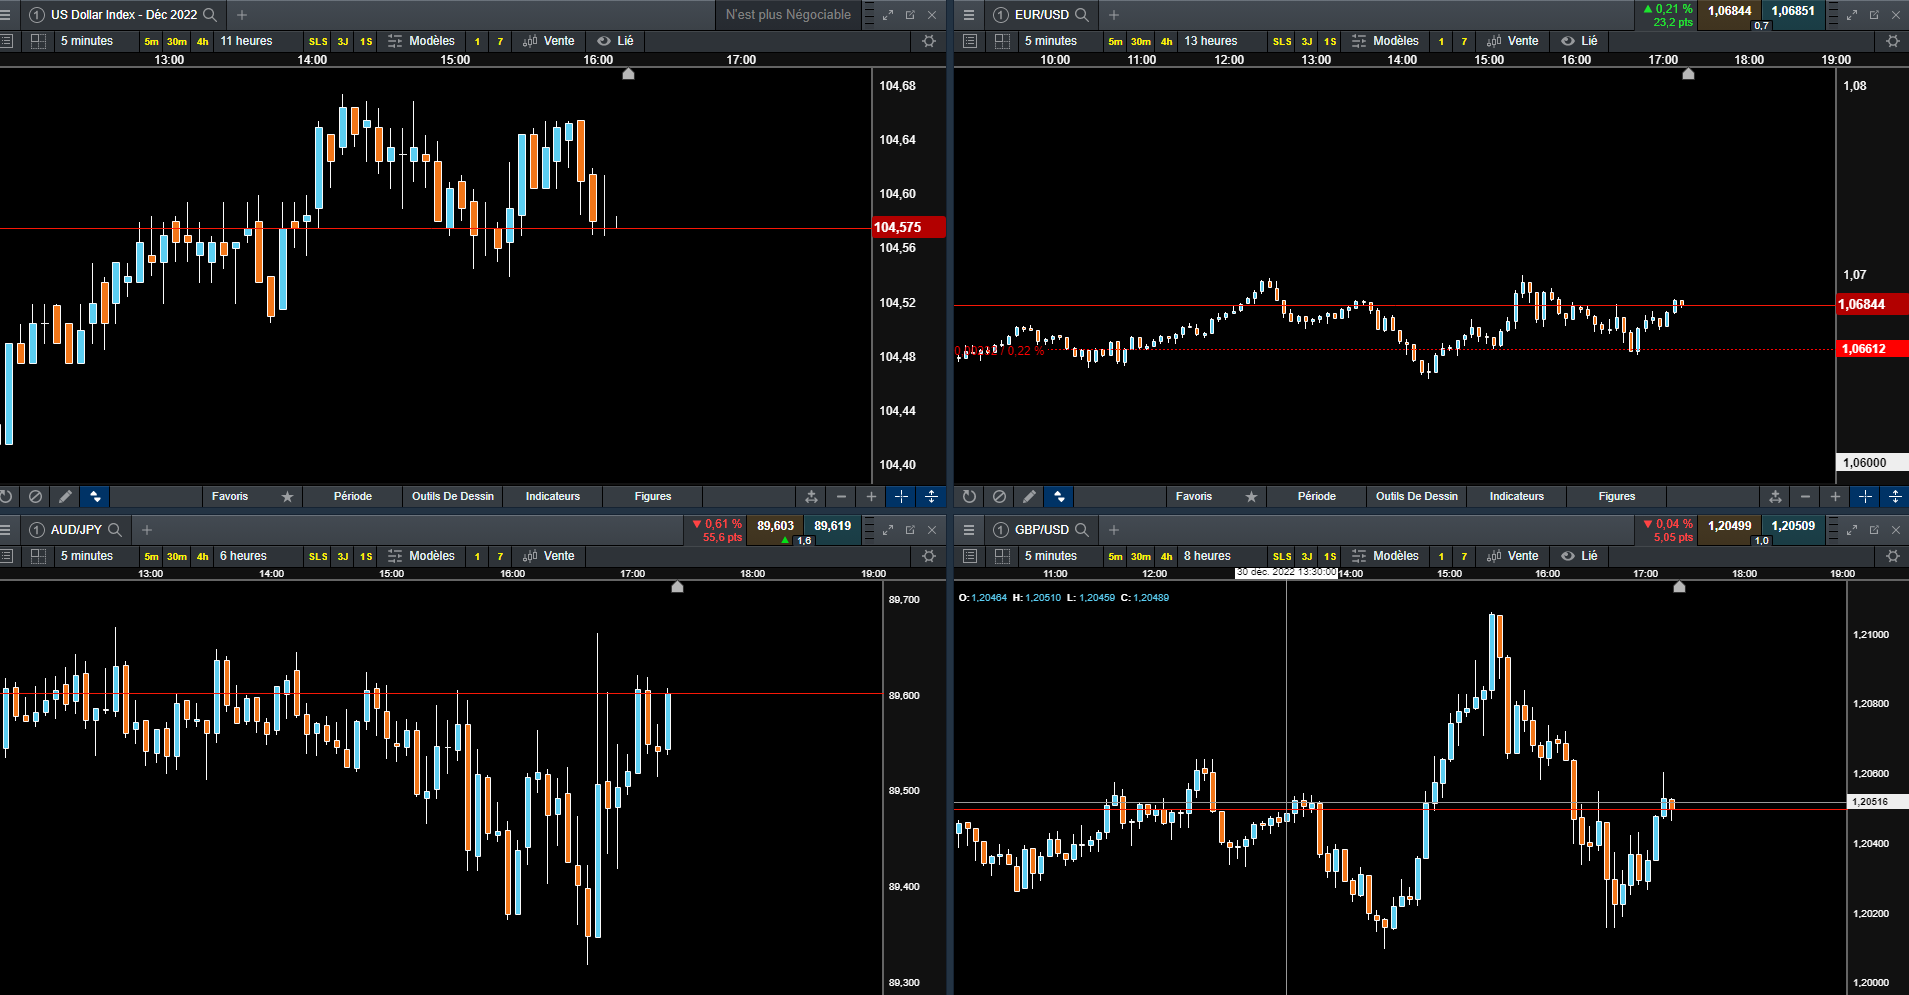This screenshot has height=995, width=1909.
Task: Open 5 minutes interval dropdown on AUD/JPY
Action: [x=87, y=556]
